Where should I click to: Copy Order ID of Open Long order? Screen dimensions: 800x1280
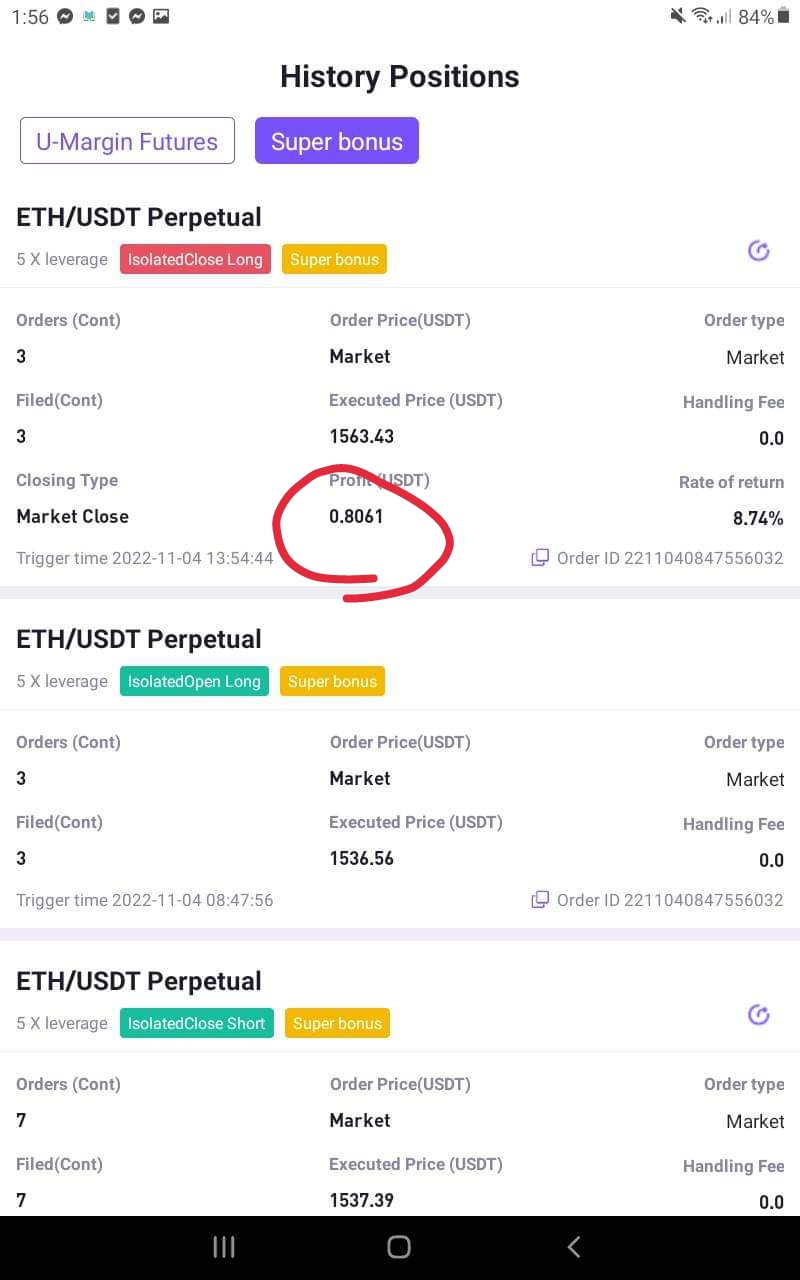540,900
